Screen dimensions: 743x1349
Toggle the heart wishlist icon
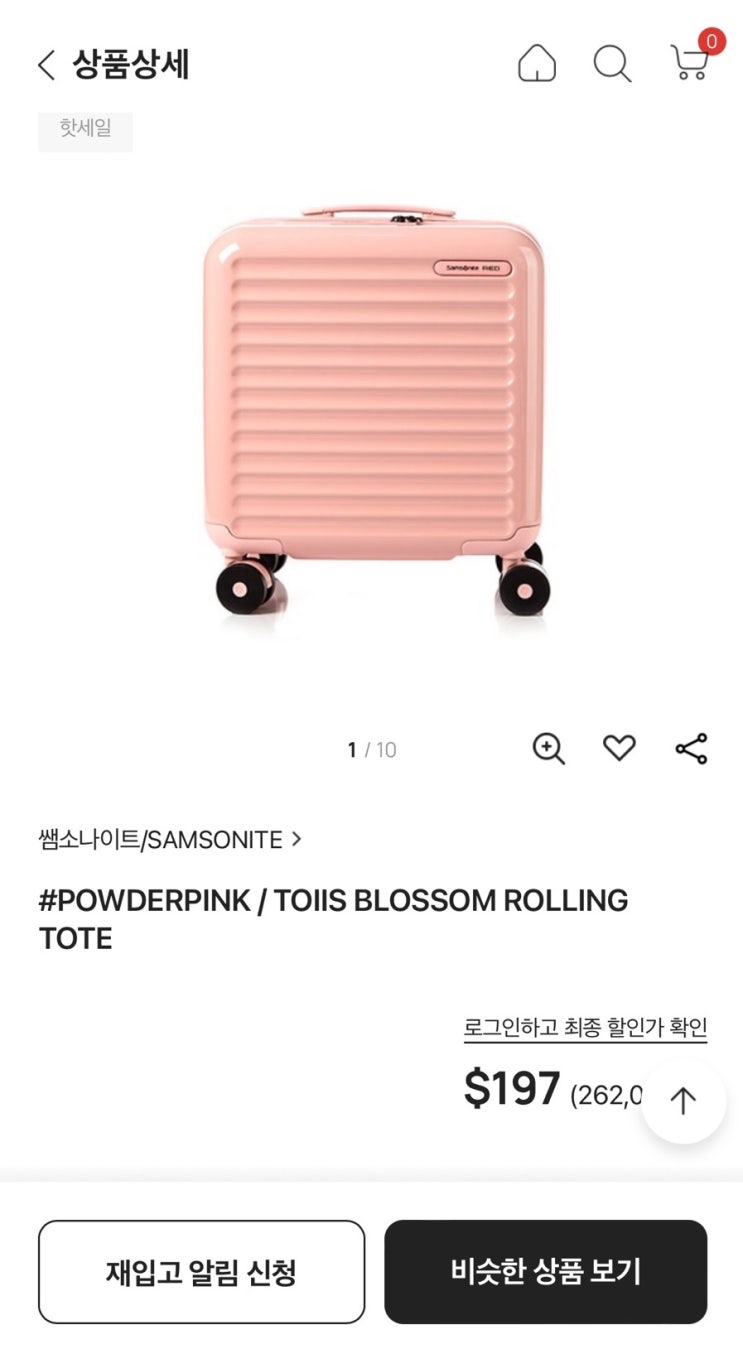coord(619,748)
